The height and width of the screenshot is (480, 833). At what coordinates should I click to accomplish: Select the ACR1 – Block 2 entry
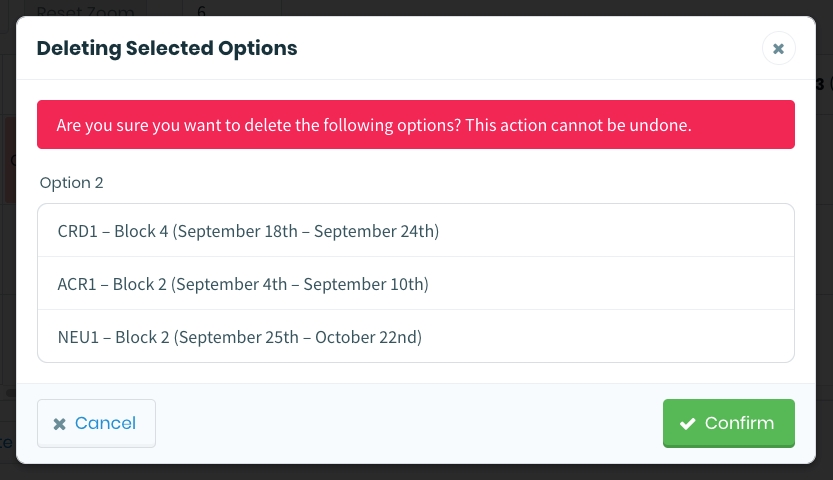point(243,284)
